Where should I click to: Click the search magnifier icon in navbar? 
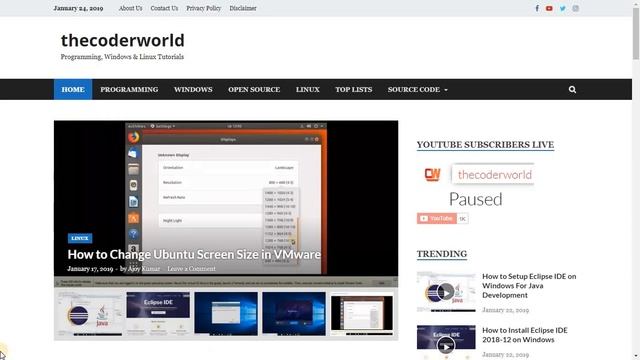(572, 89)
